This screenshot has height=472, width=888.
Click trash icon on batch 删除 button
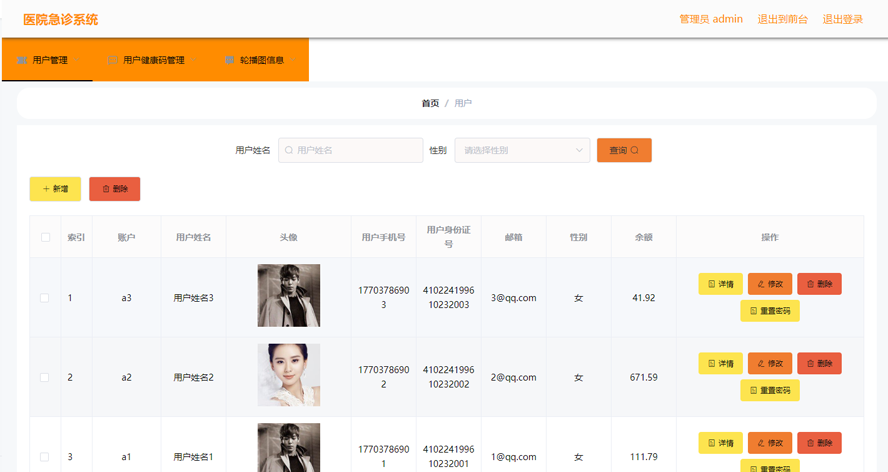point(106,189)
